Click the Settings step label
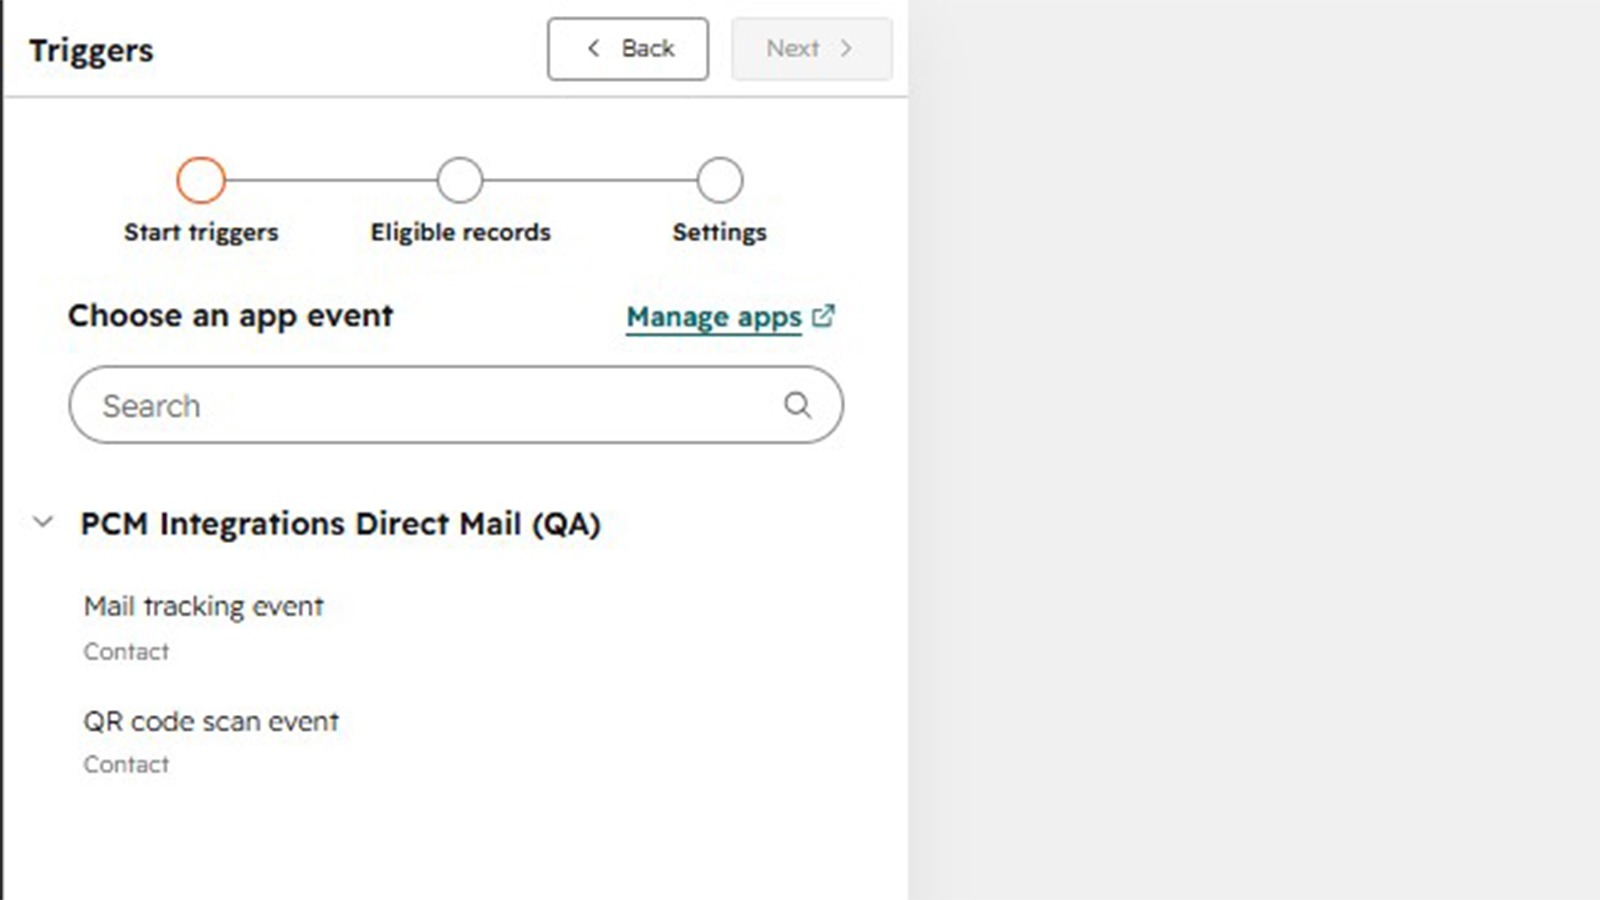The height and width of the screenshot is (900, 1600). tap(720, 232)
